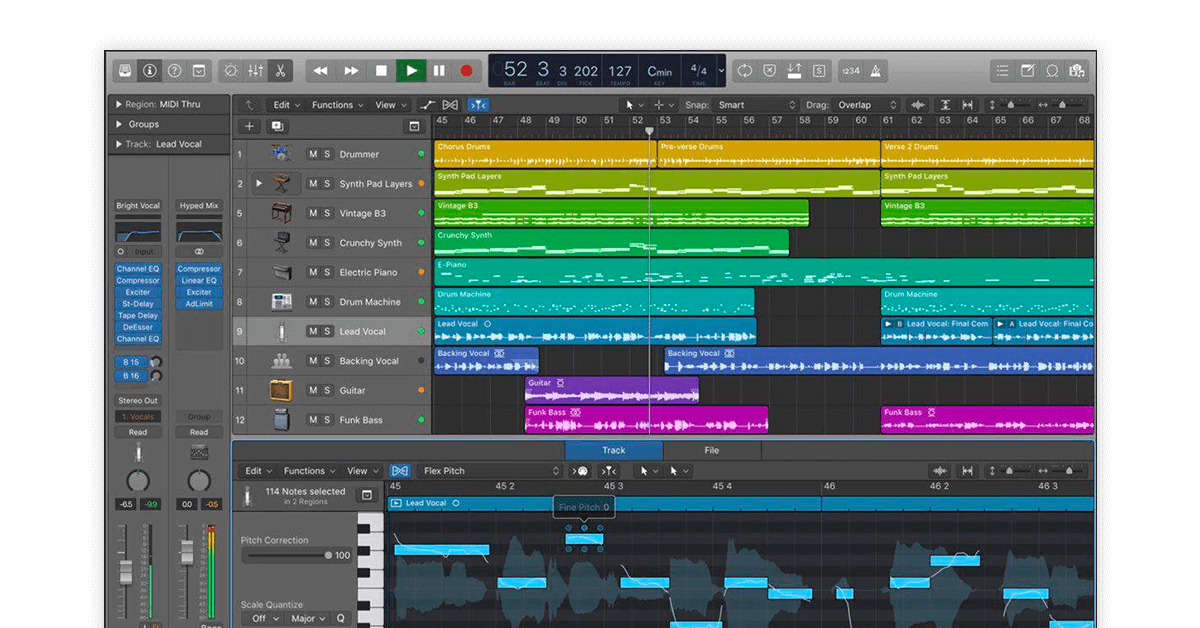This screenshot has height=628, width=1200.
Task: Open the Flex Pitch mode dropdown
Action: click(490, 471)
